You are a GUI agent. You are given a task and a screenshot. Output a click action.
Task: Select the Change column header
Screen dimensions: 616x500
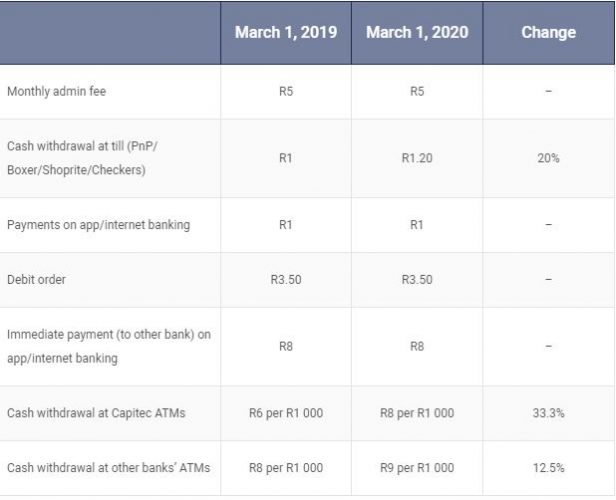pyautogui.click(x=548, y=33)
